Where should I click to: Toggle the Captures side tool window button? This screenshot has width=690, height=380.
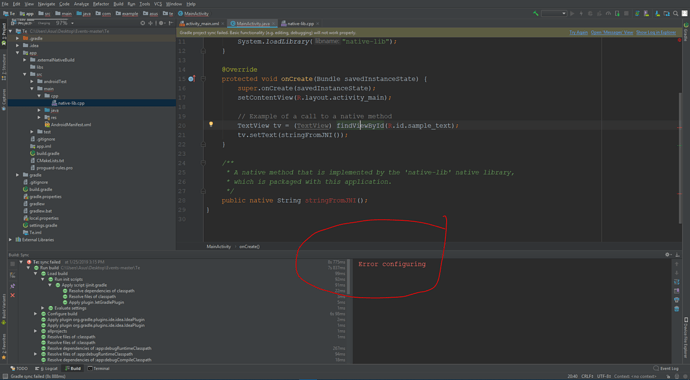point(4,100)
